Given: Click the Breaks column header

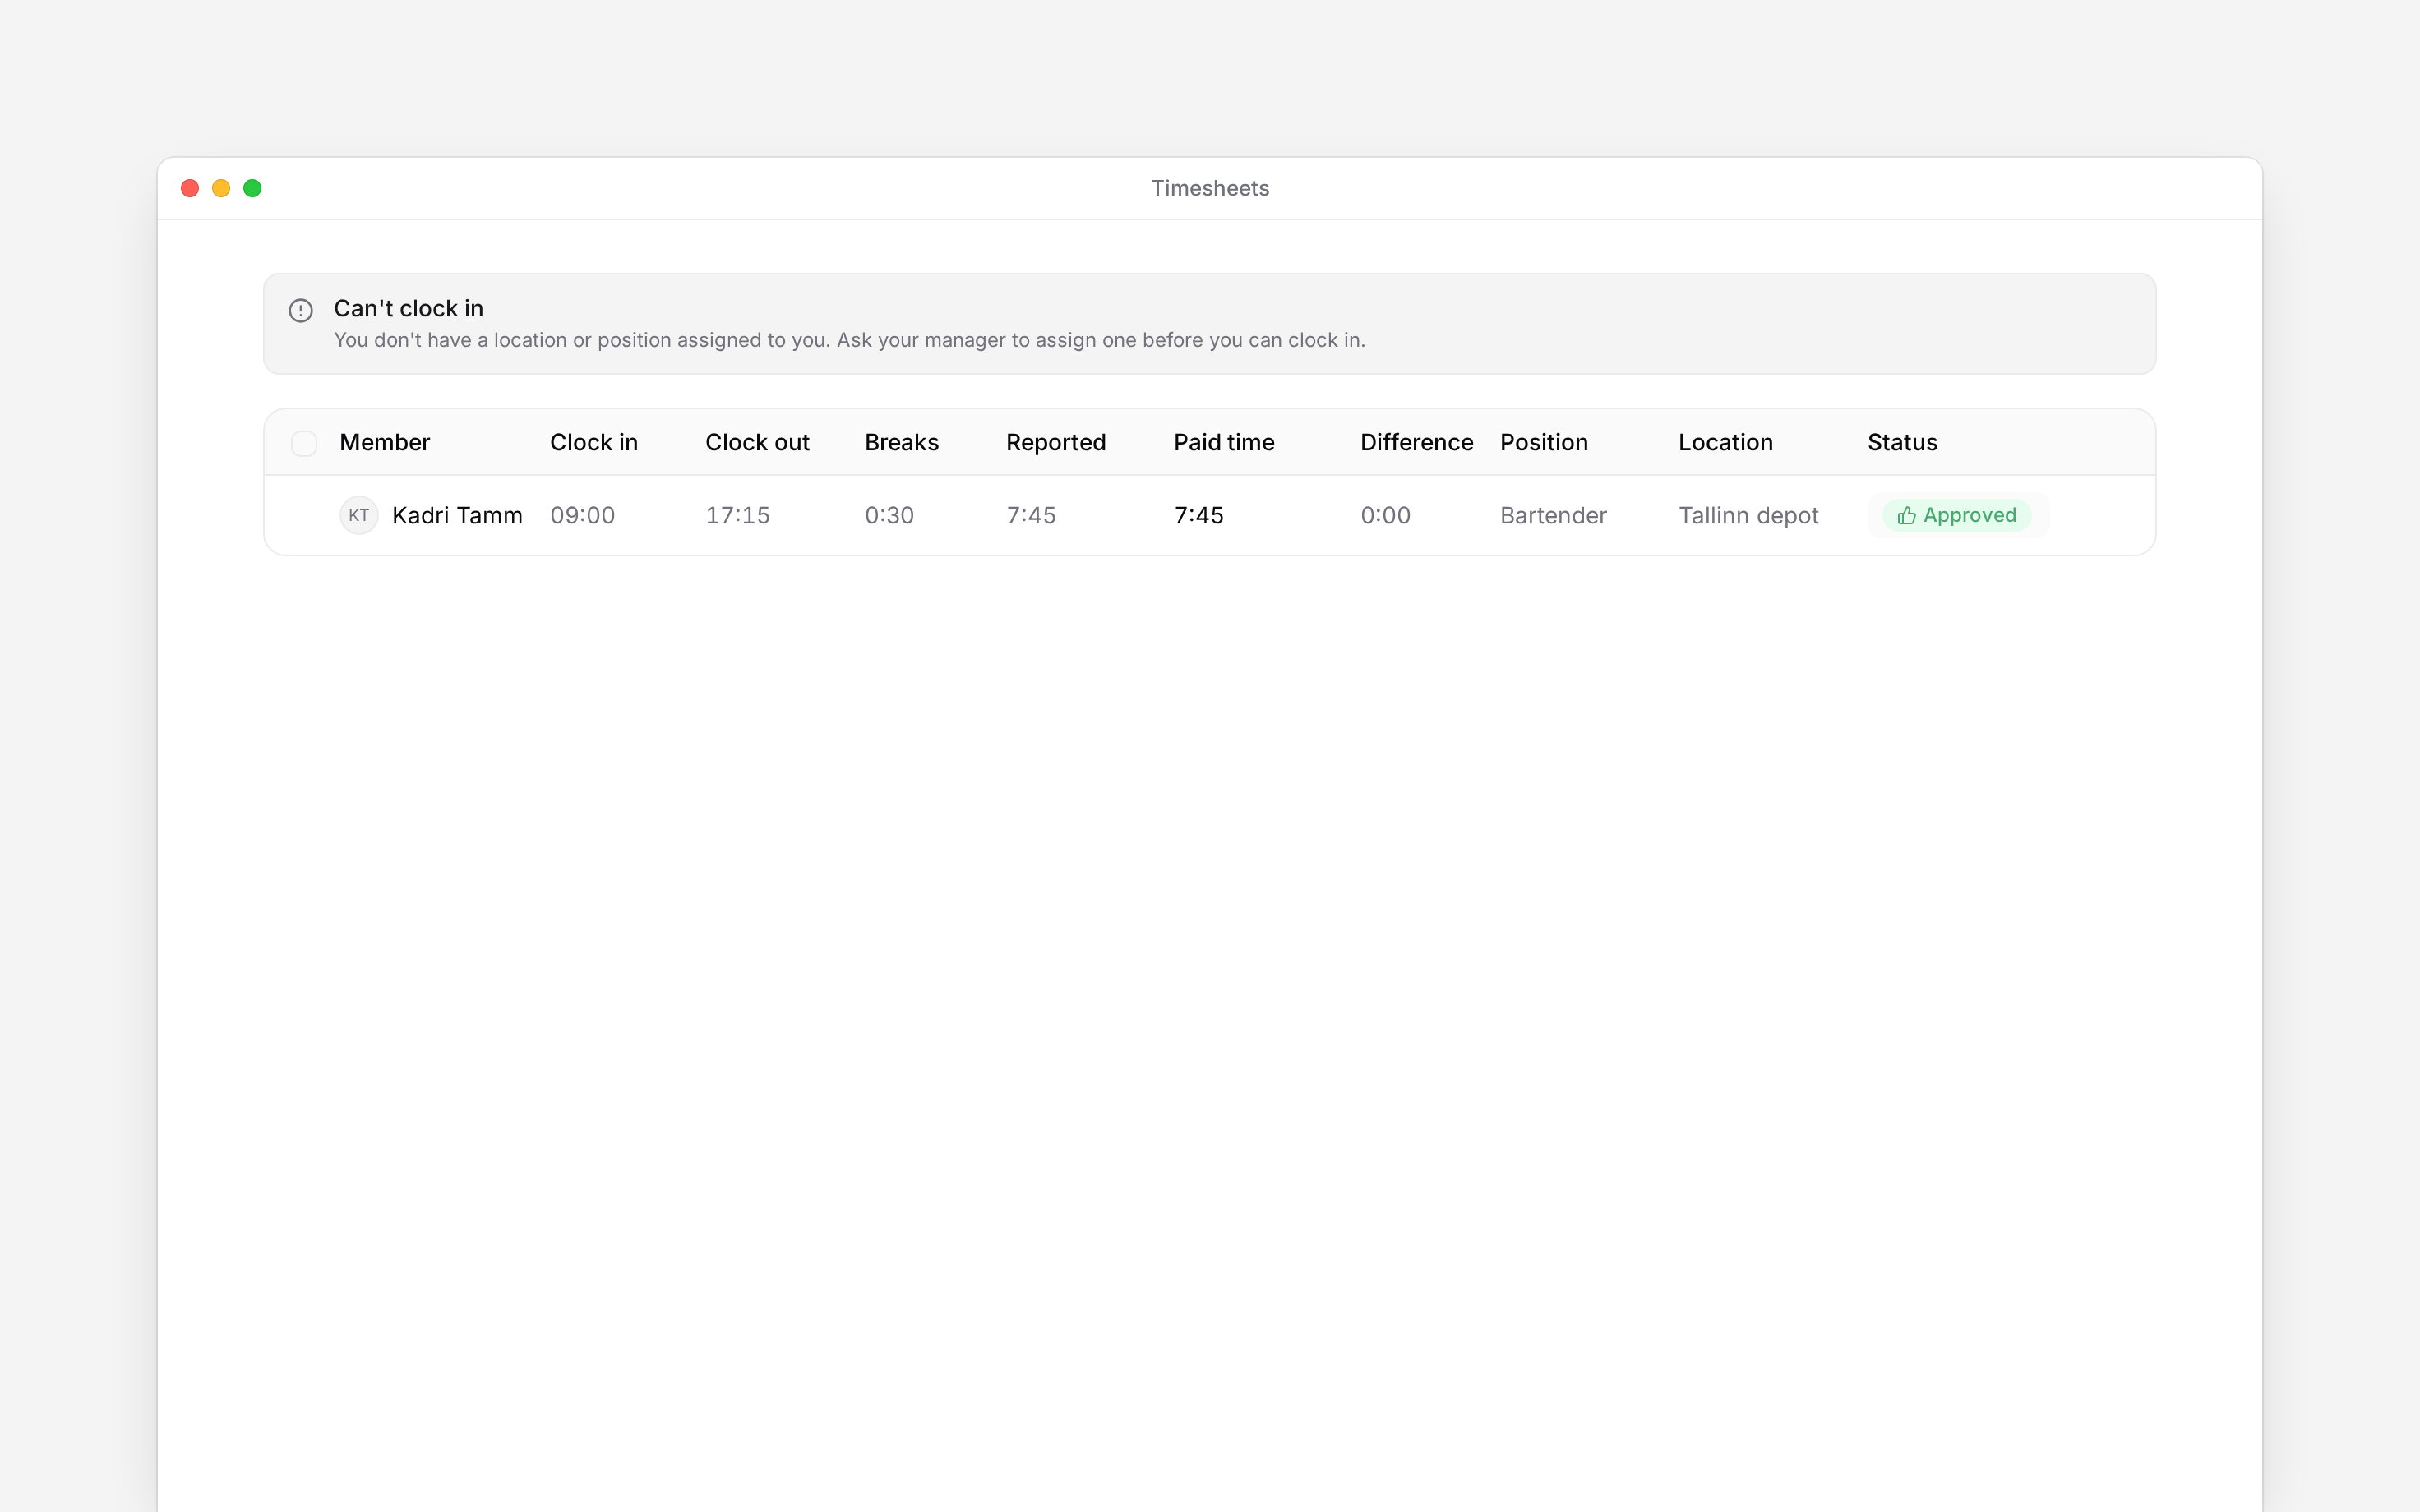Looking at the screenshot, I should (x=901, y=442).
